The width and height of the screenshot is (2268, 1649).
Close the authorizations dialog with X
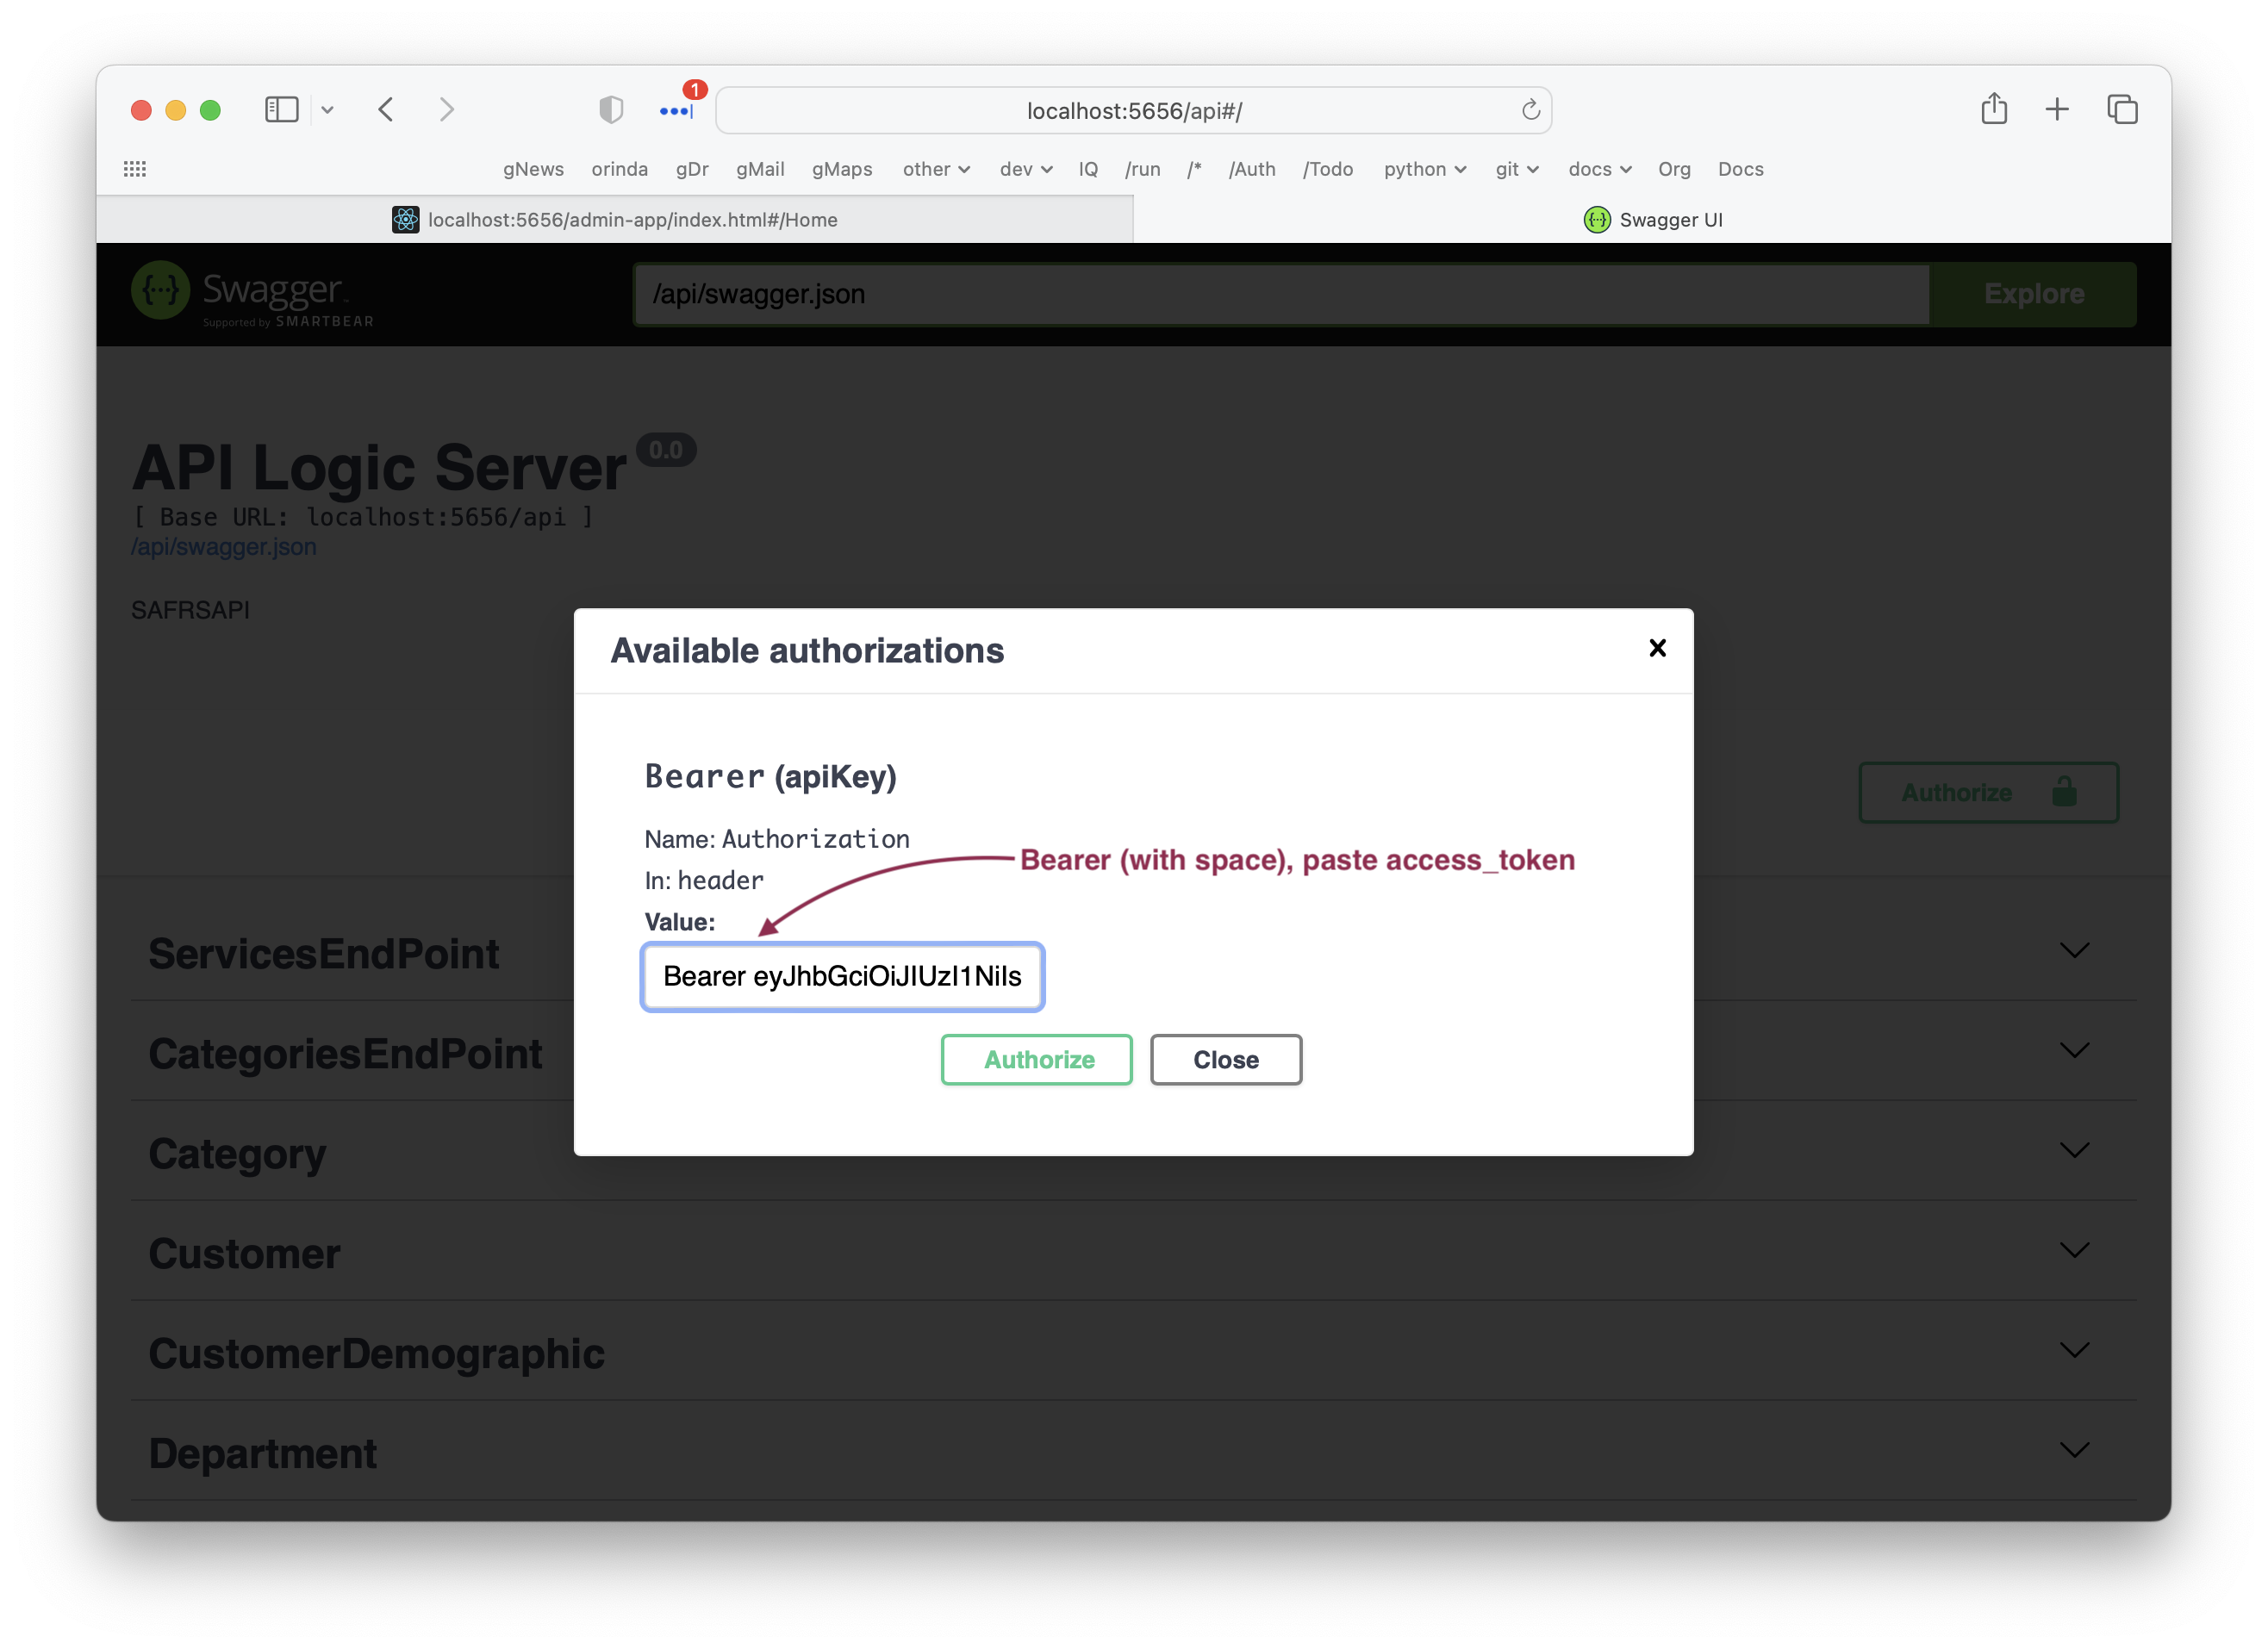click(x=1657, y=648)
